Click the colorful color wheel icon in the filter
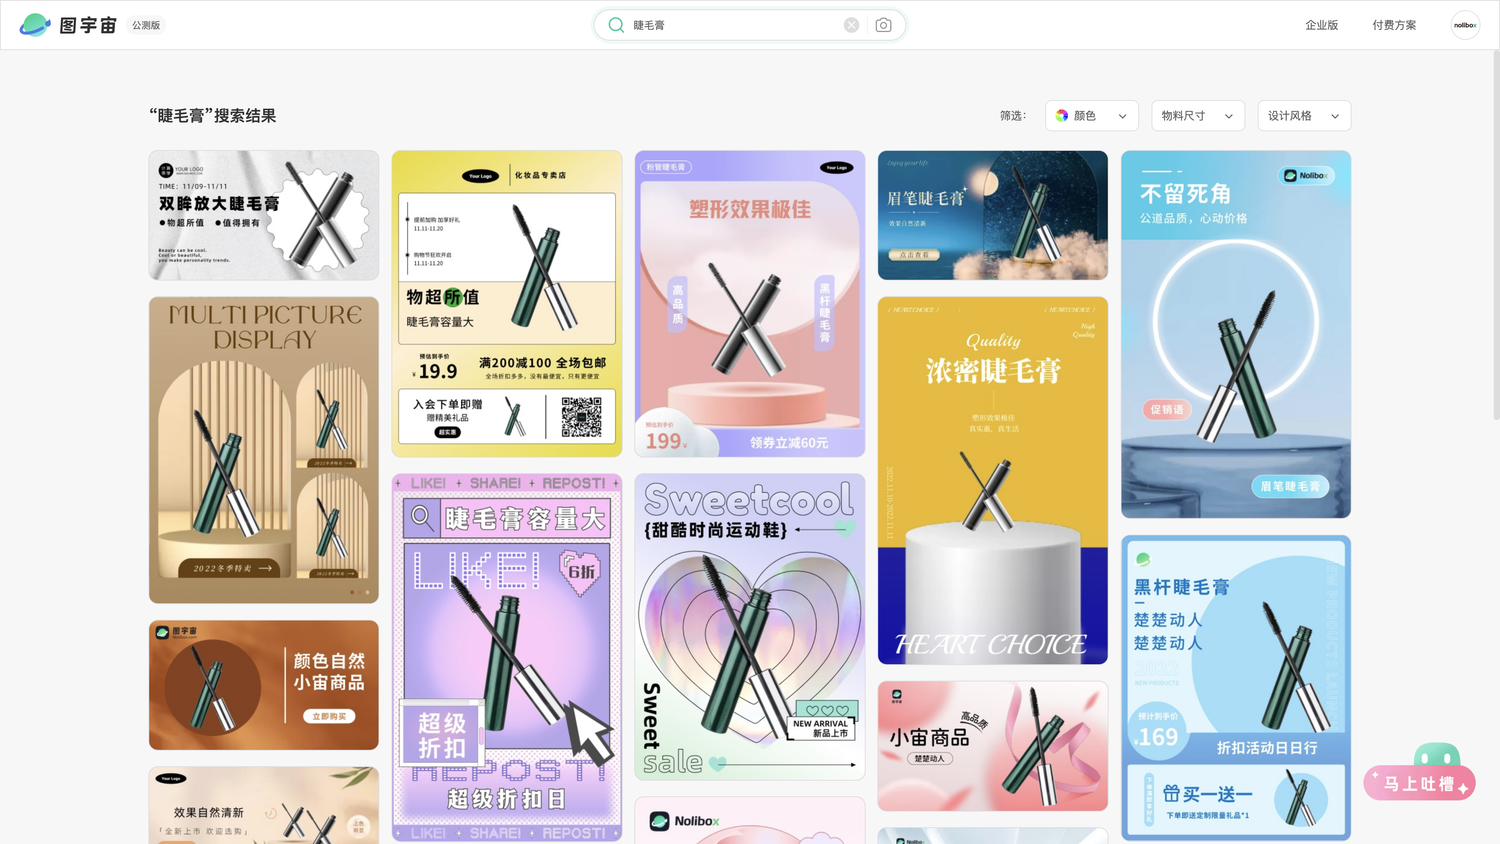 click(x=1062, y=116)
